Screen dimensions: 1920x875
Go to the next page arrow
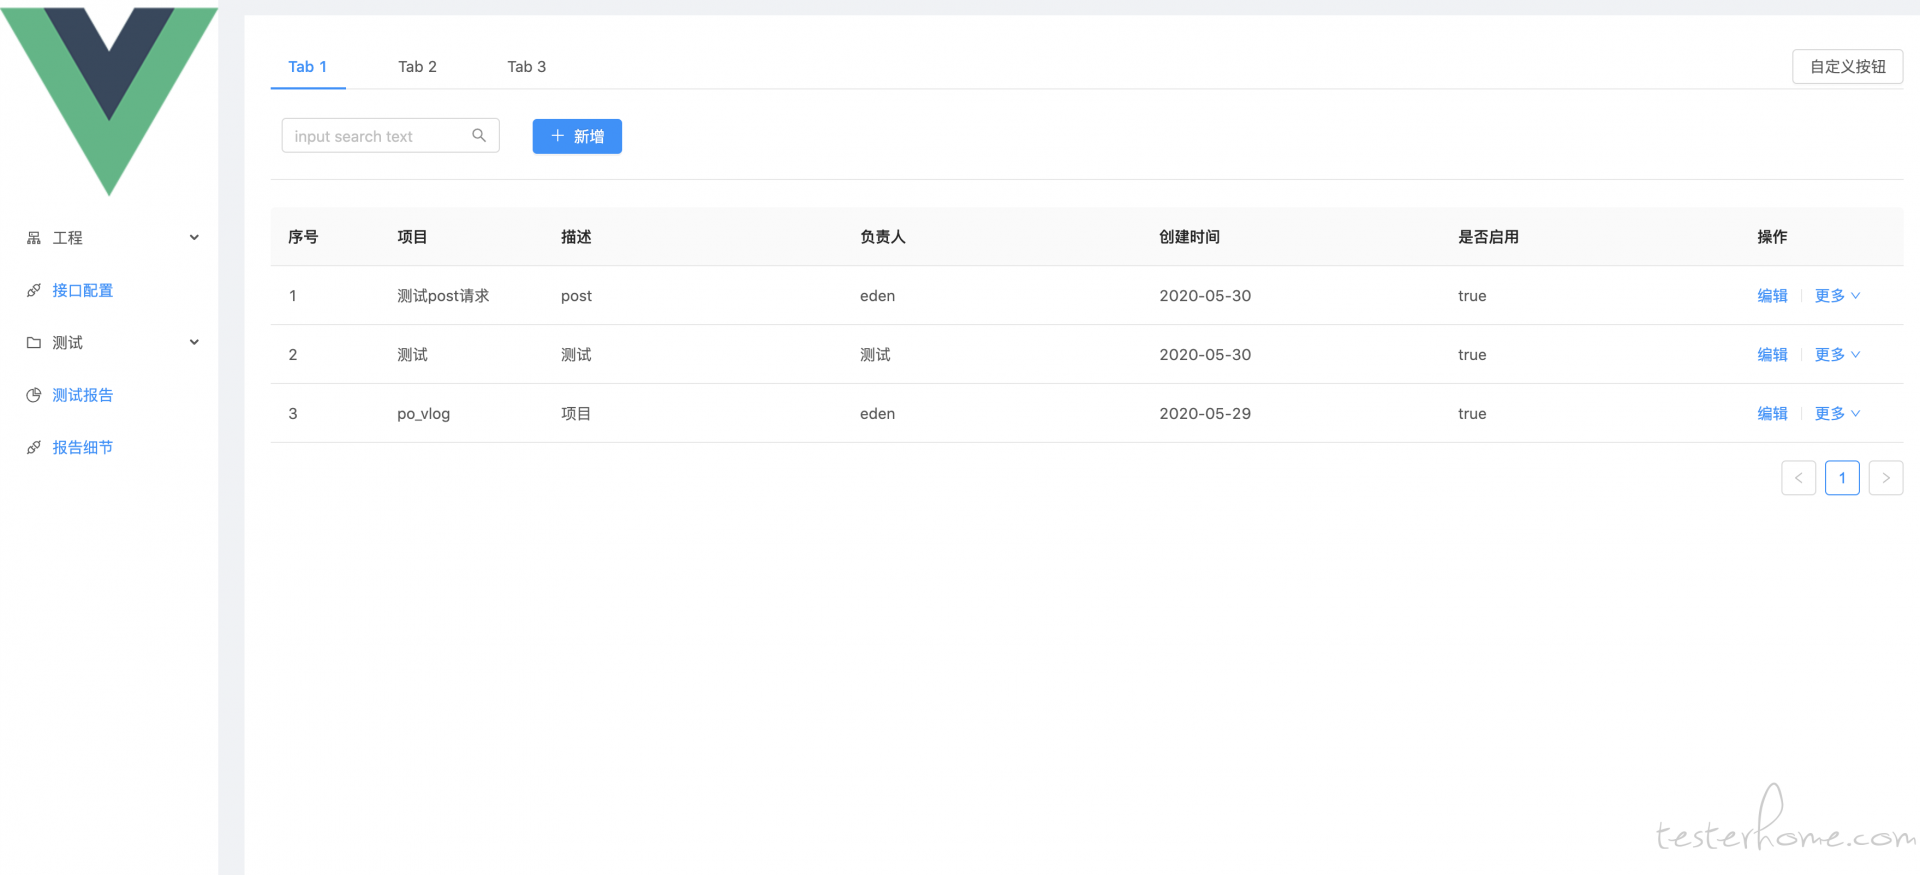pyautogui.click(x=1886, y=478)
